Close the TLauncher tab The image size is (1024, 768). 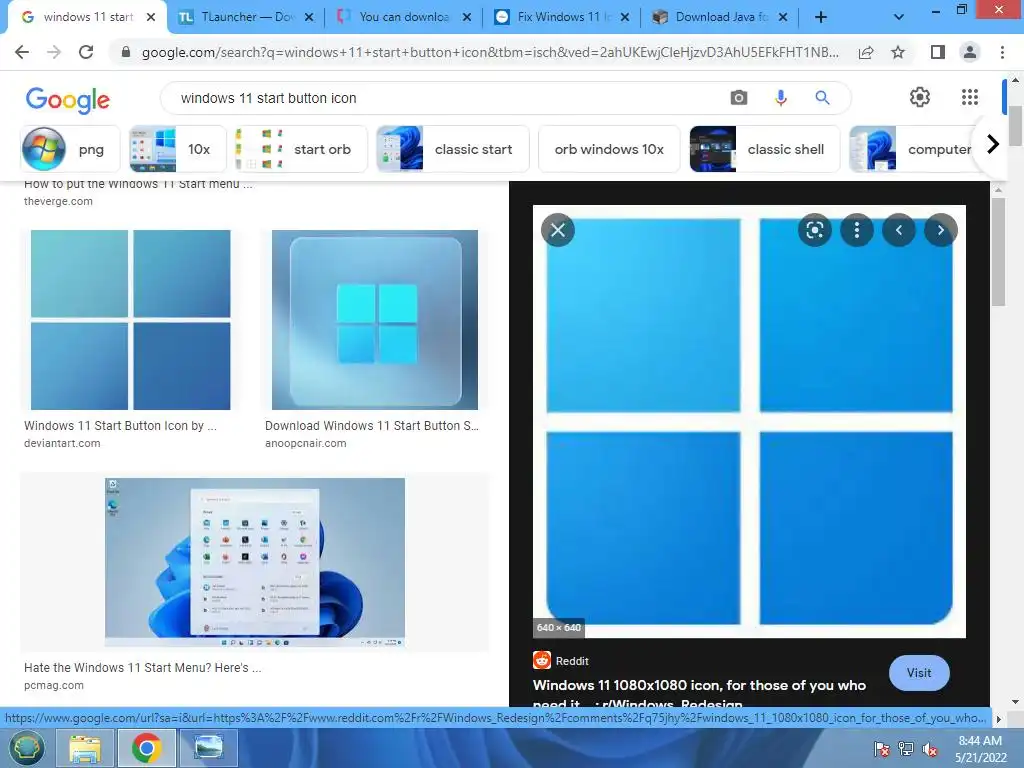coord(309,18)
